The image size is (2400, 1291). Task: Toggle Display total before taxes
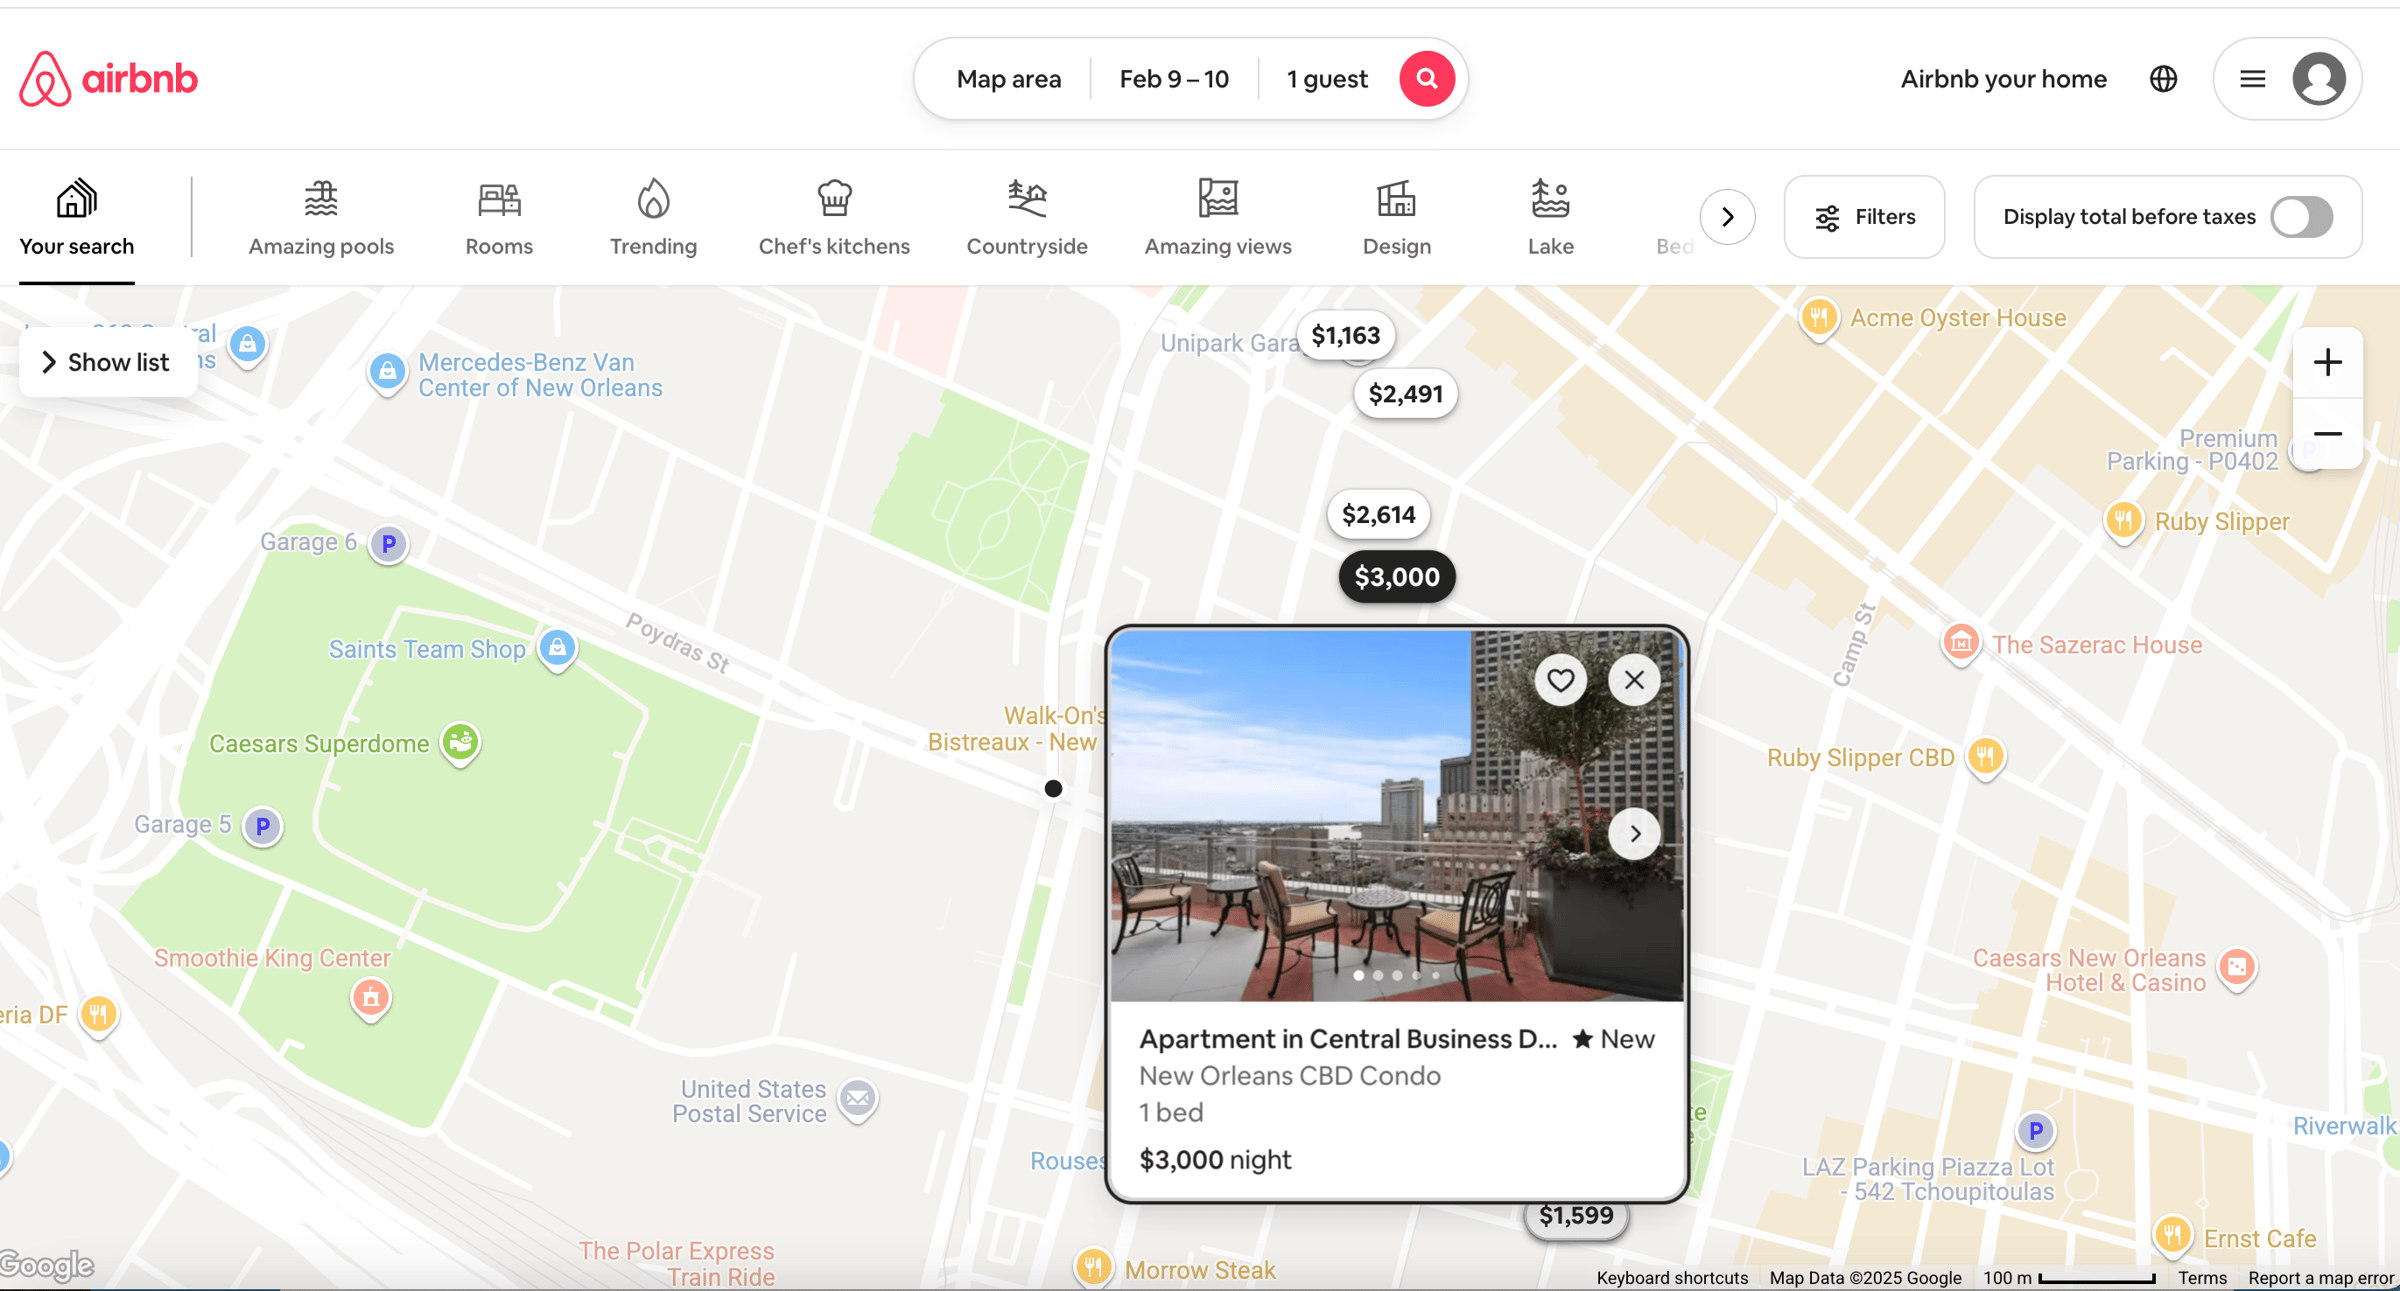(2301, 217)
